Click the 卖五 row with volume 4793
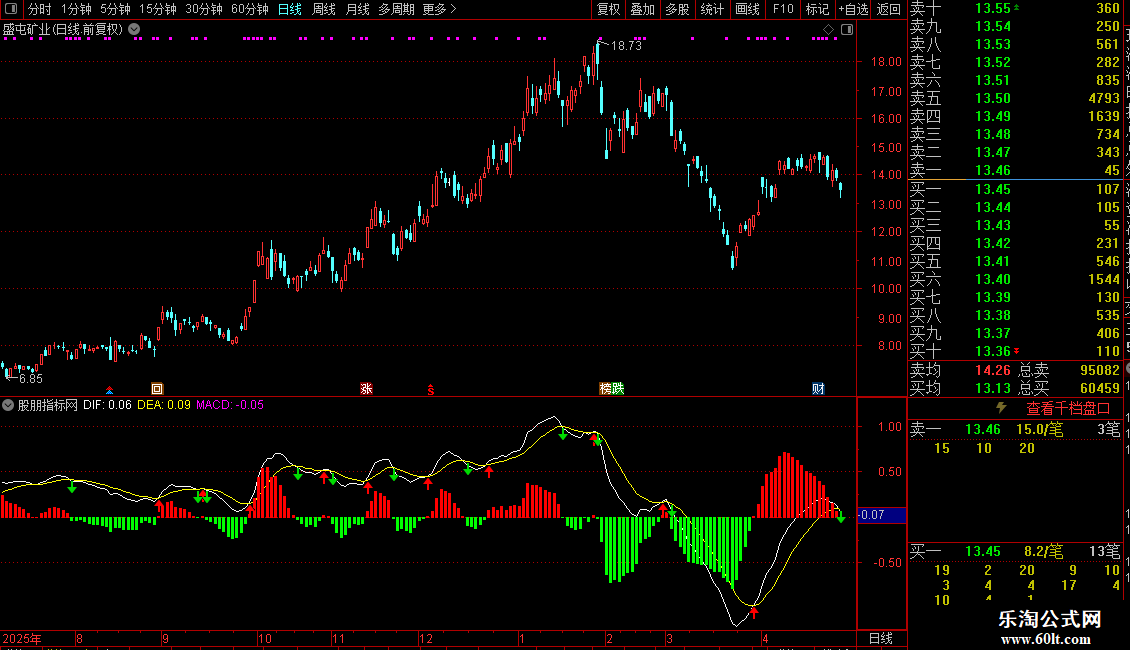Viewport: 1130px width, 650px height. tap(1015, 98)
